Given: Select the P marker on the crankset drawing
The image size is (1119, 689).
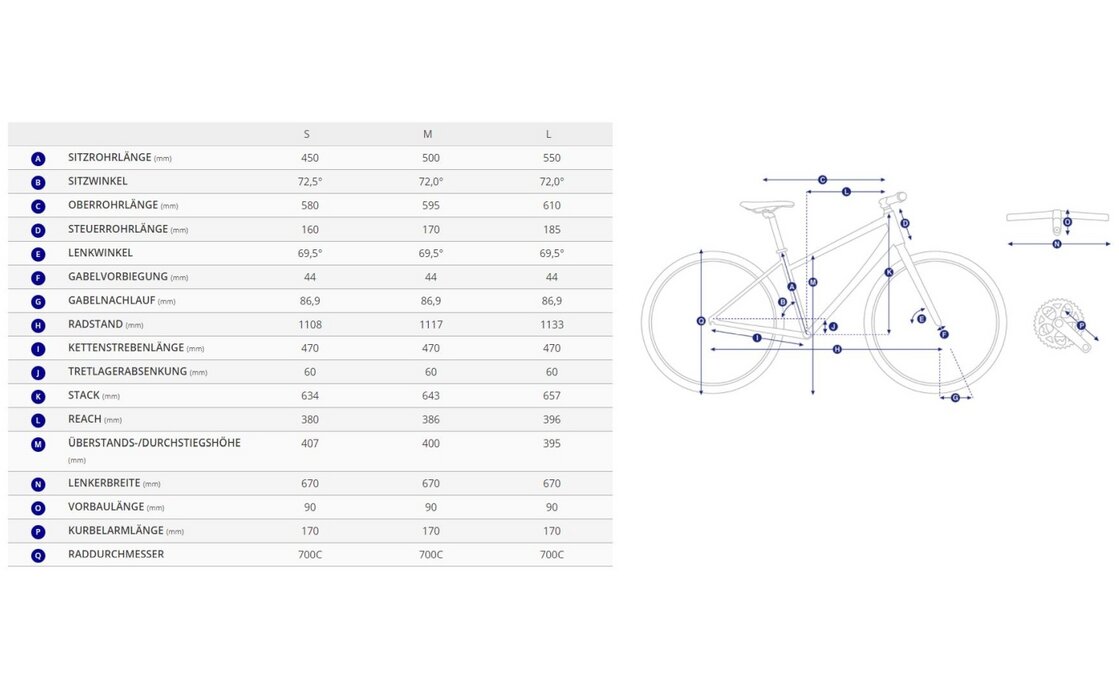Looking at the screenshot, I should (x=1081, y=325).
